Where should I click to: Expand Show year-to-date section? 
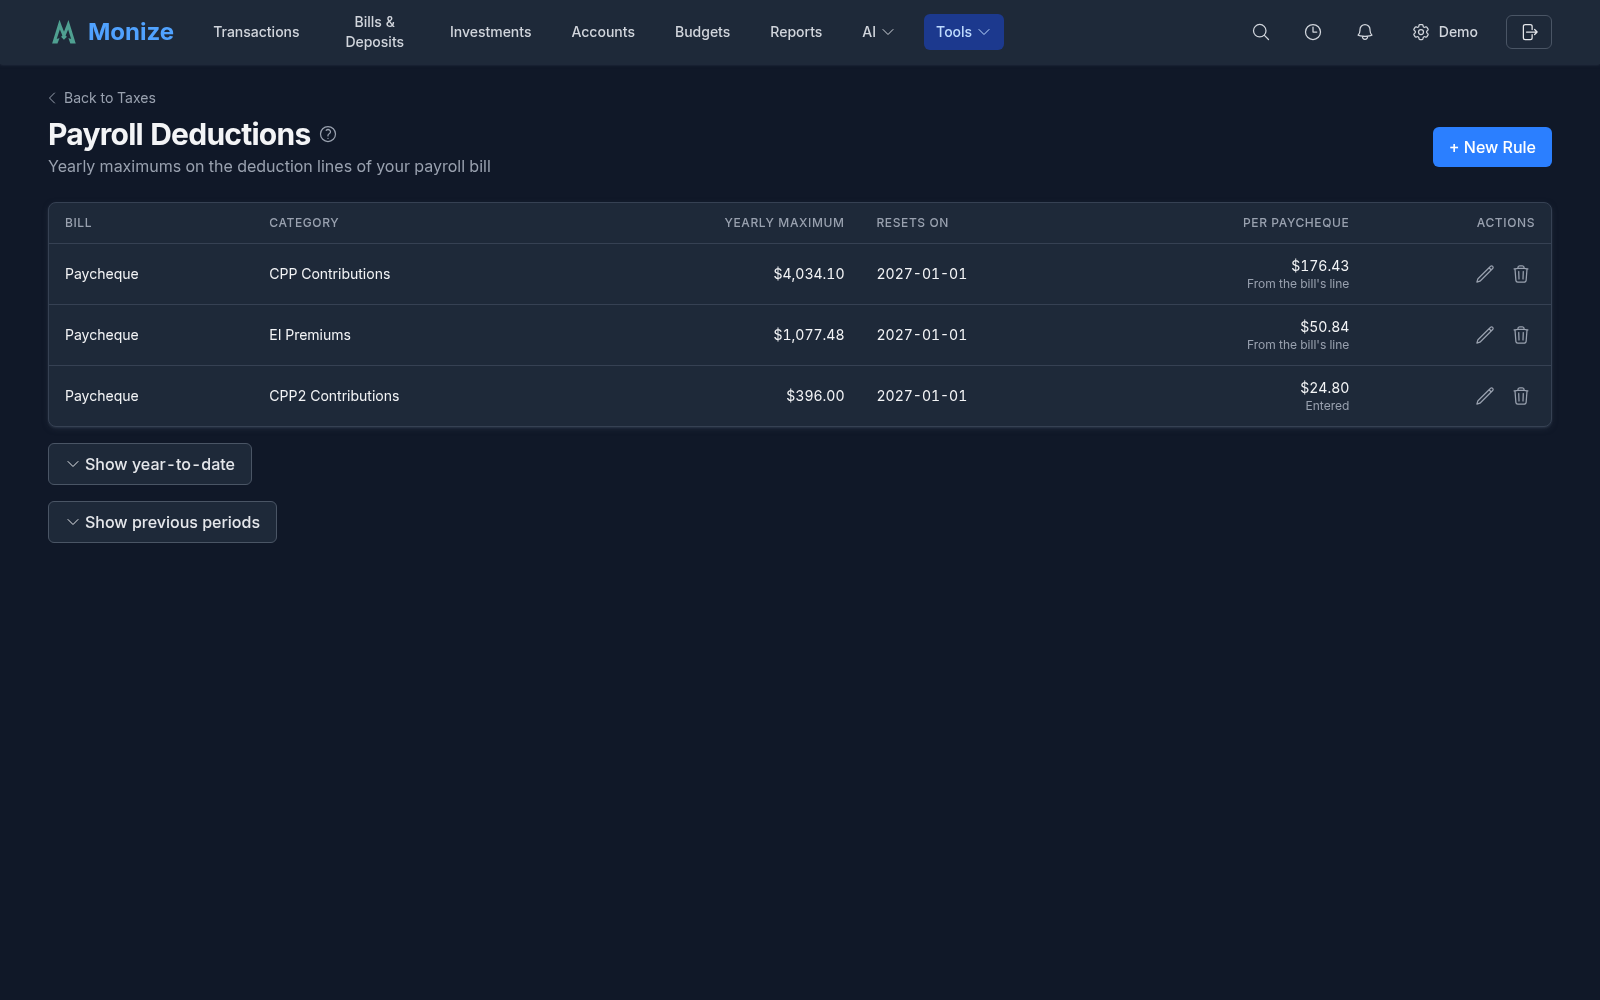[x=150, y=464]
